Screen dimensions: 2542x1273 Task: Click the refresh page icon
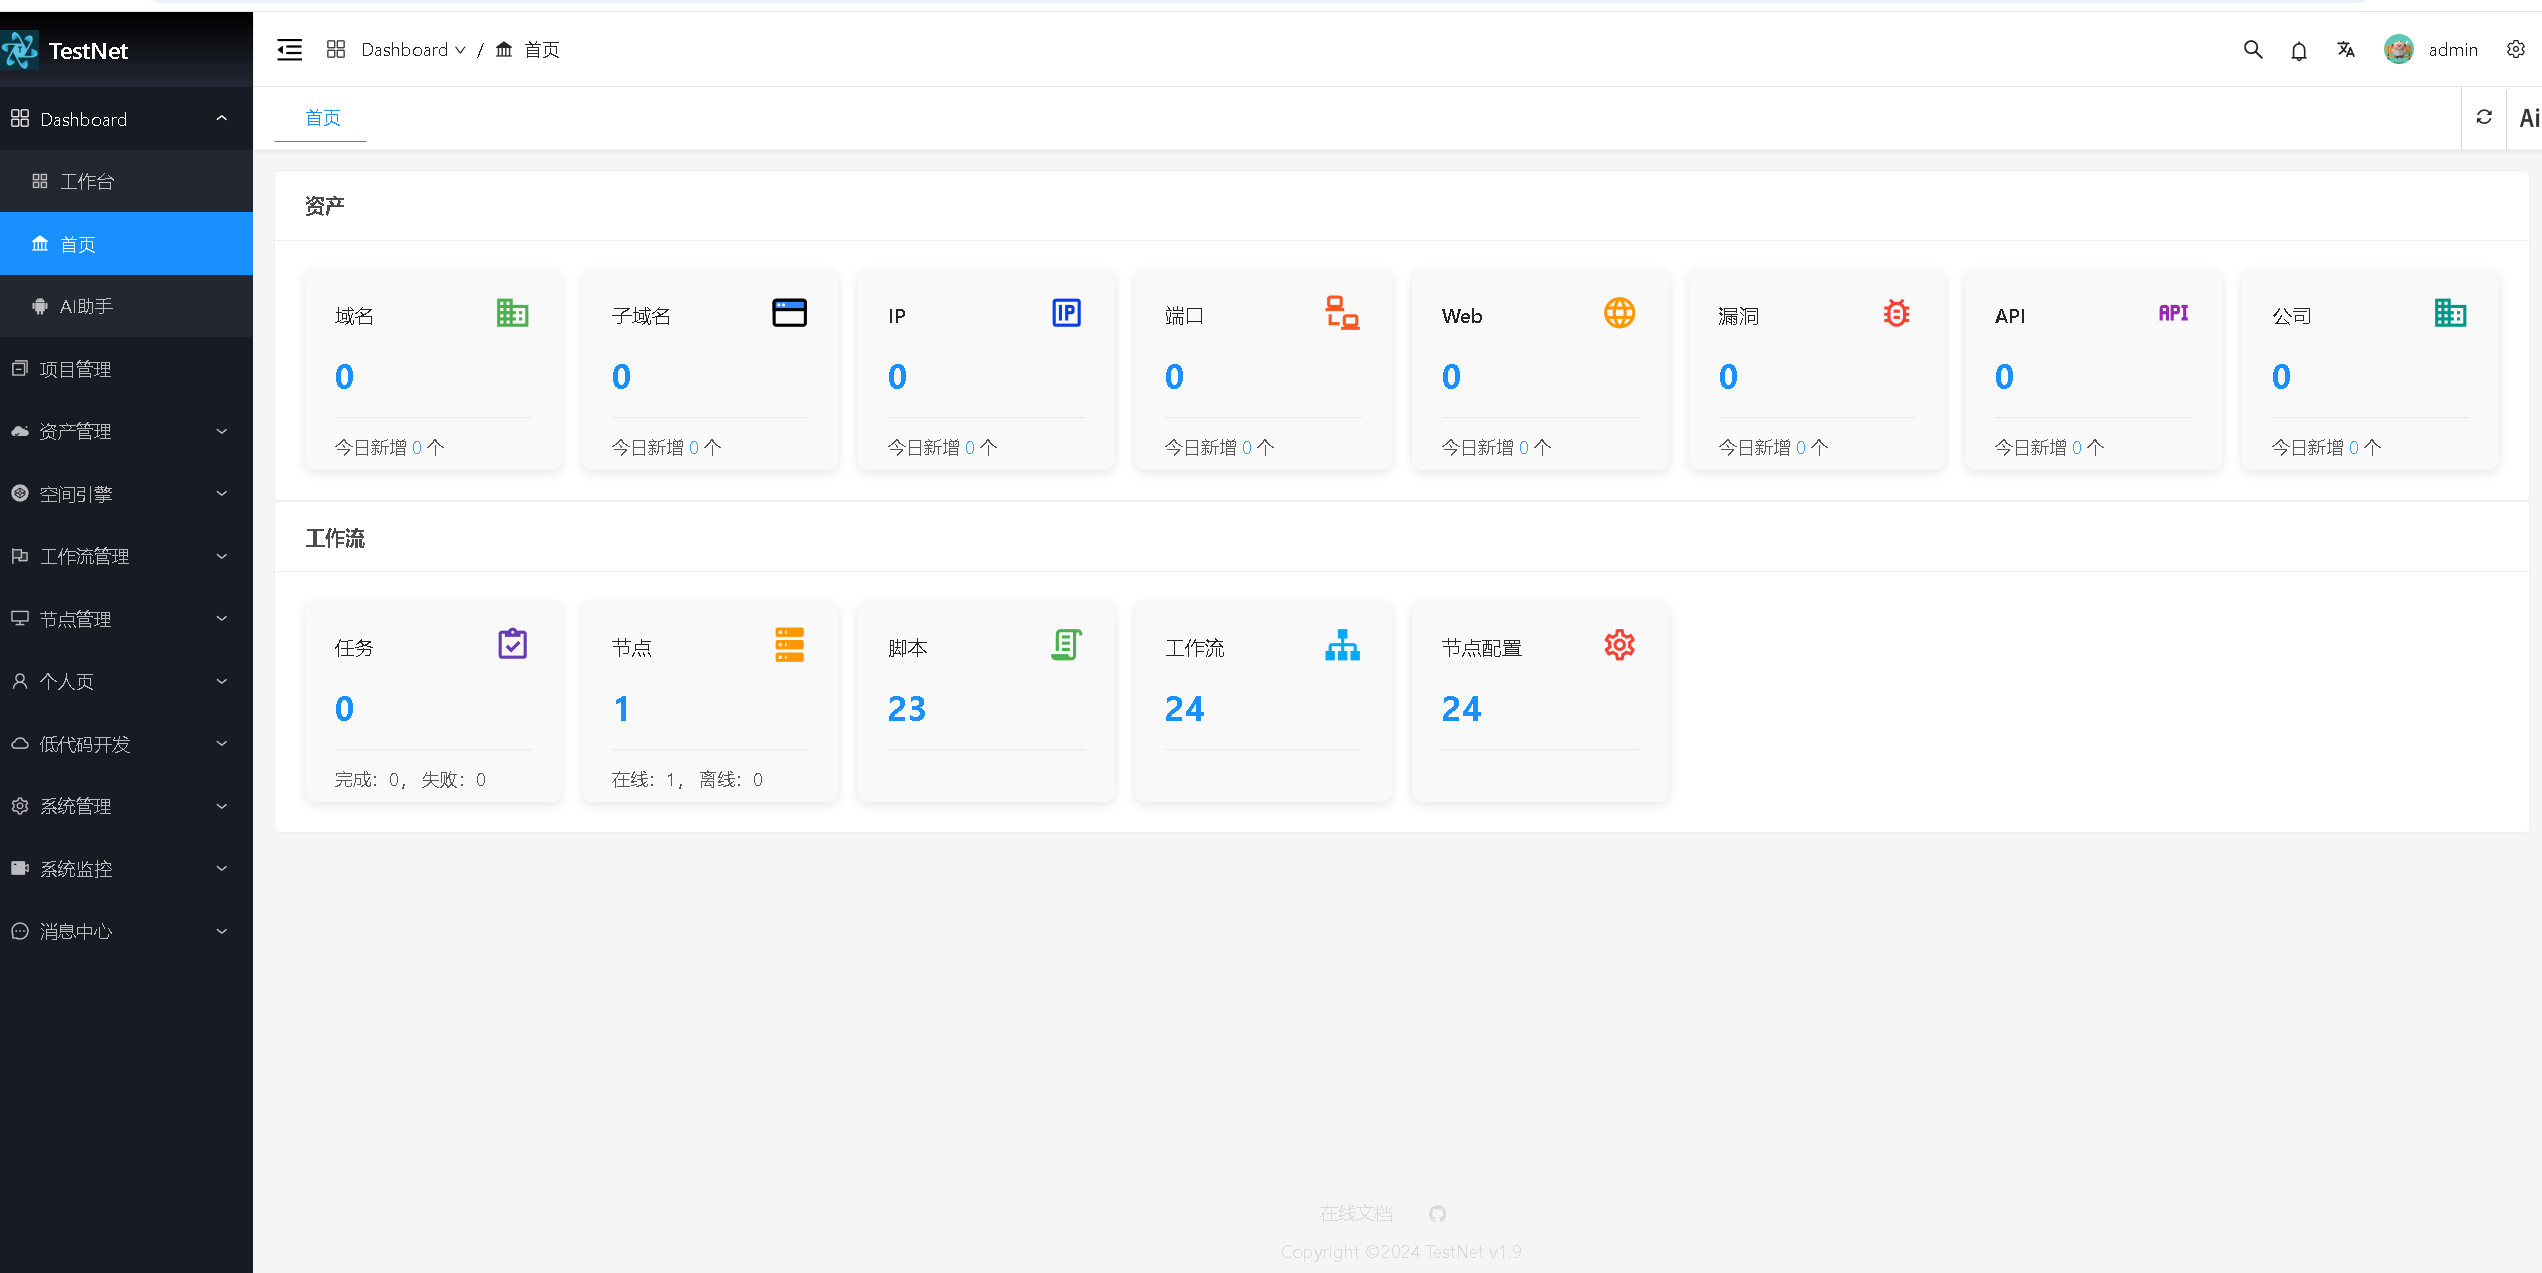(x=2484, y=118)
